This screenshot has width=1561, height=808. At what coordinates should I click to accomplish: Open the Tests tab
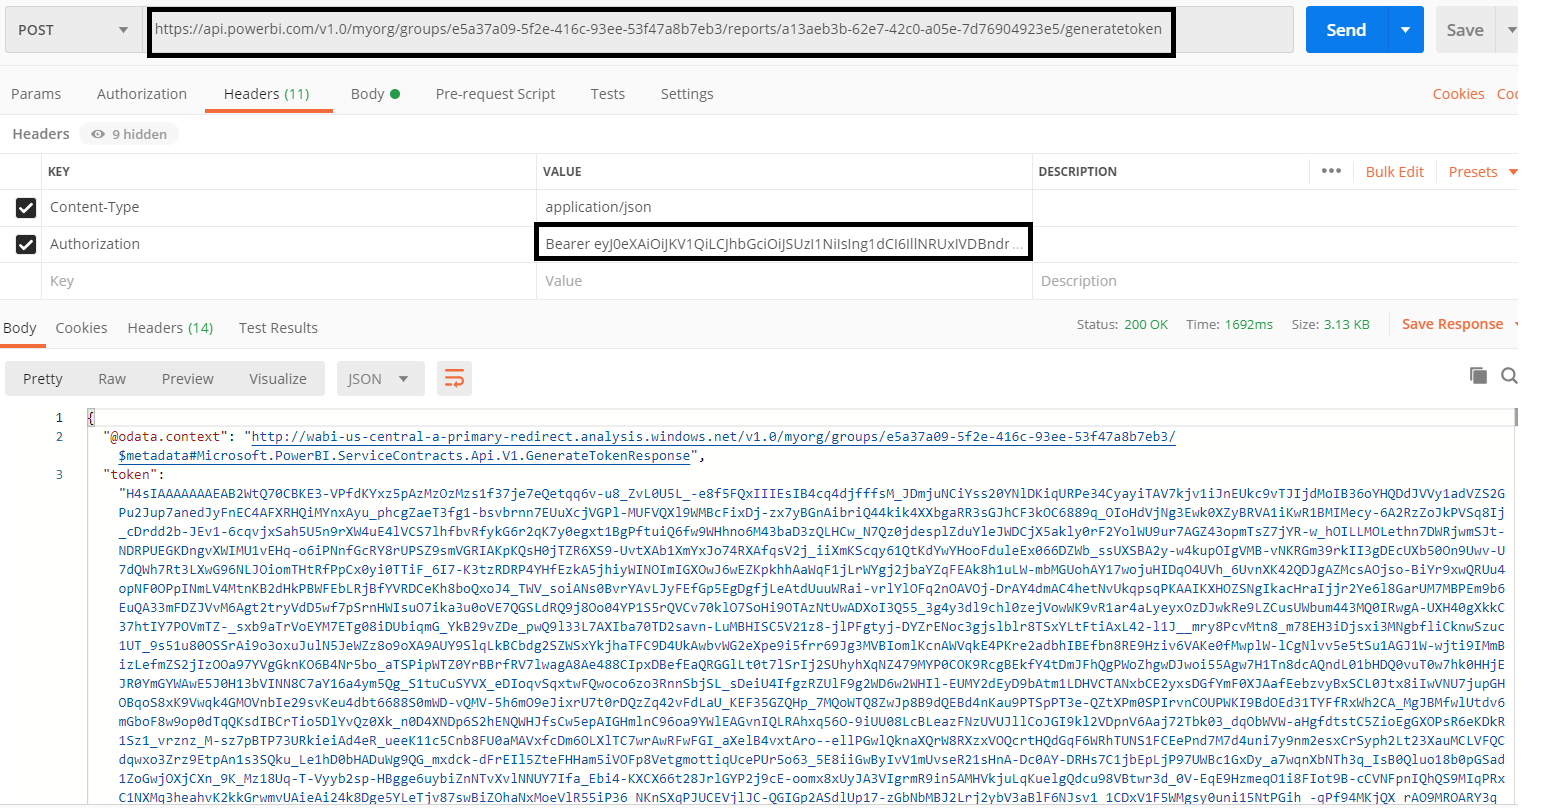click(607, 94)
